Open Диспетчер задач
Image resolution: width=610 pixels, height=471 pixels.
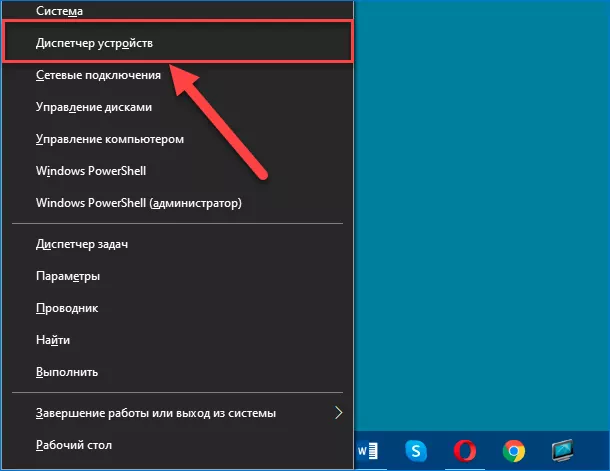point(82,244)
